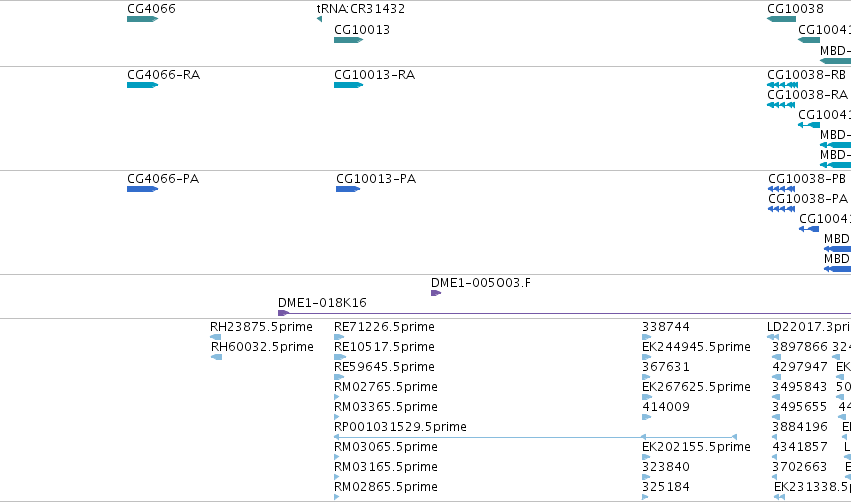The image size is (851, 502).
Task: Click the DME1-005003.F label text
Action: tap(481, 283)
